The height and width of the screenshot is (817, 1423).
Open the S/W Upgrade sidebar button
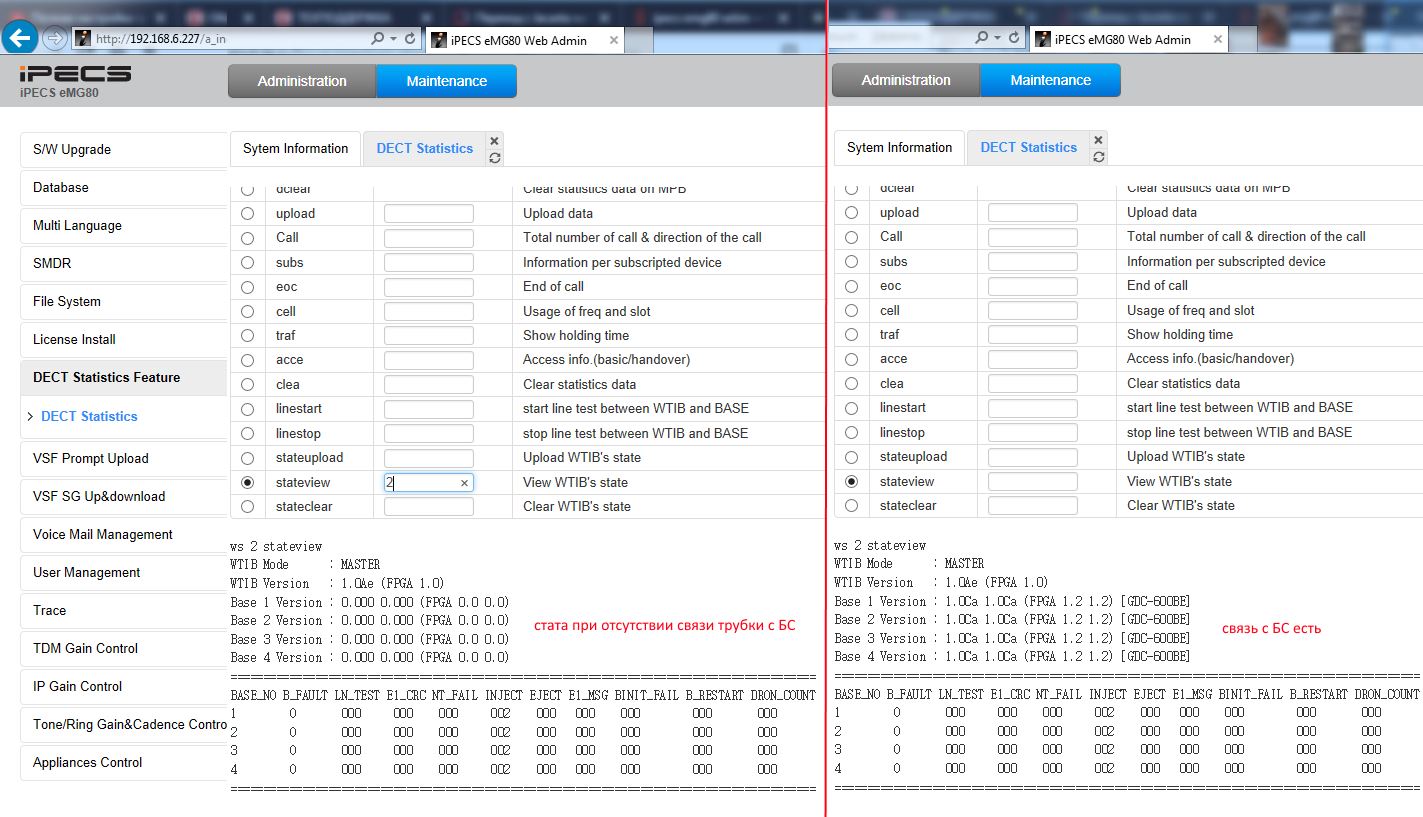pos(123,150)
